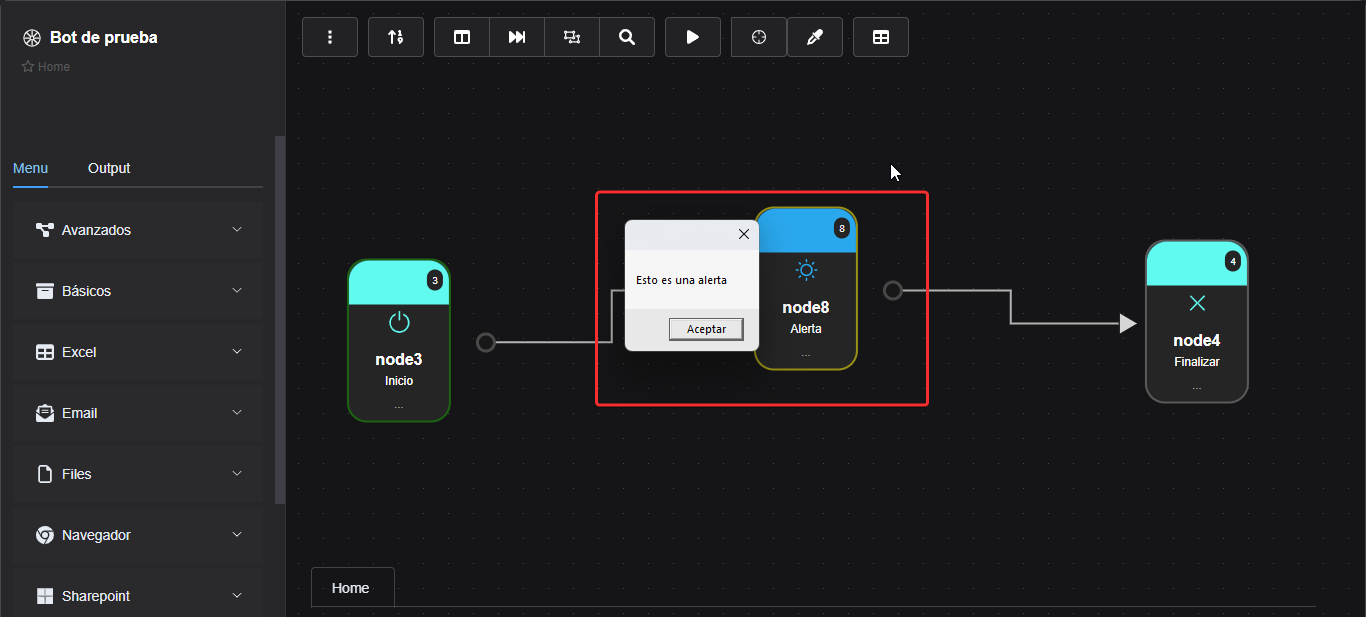Expand the Avanzados section chevron
The image size is (1366, 617).
(x=237, y=229)
